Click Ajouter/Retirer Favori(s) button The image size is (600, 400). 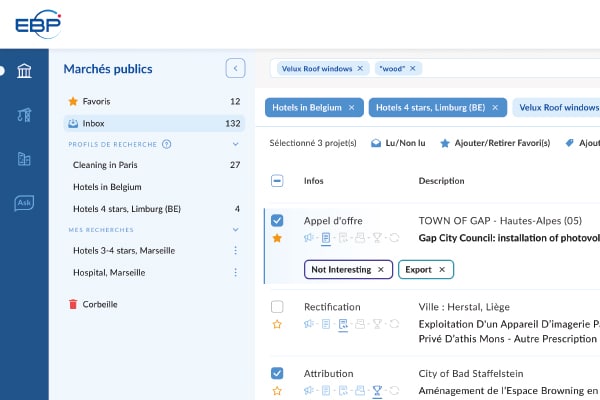(495, 143)
